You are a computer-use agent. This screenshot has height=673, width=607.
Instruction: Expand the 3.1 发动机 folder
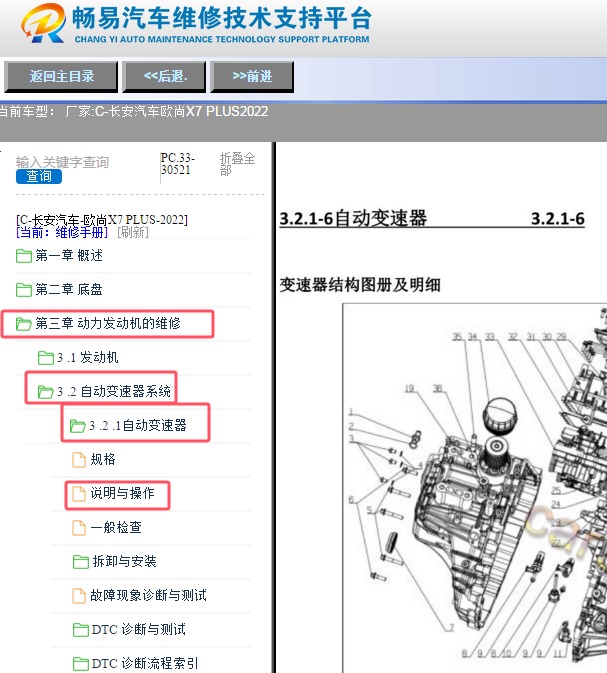[x=45, y=358]
